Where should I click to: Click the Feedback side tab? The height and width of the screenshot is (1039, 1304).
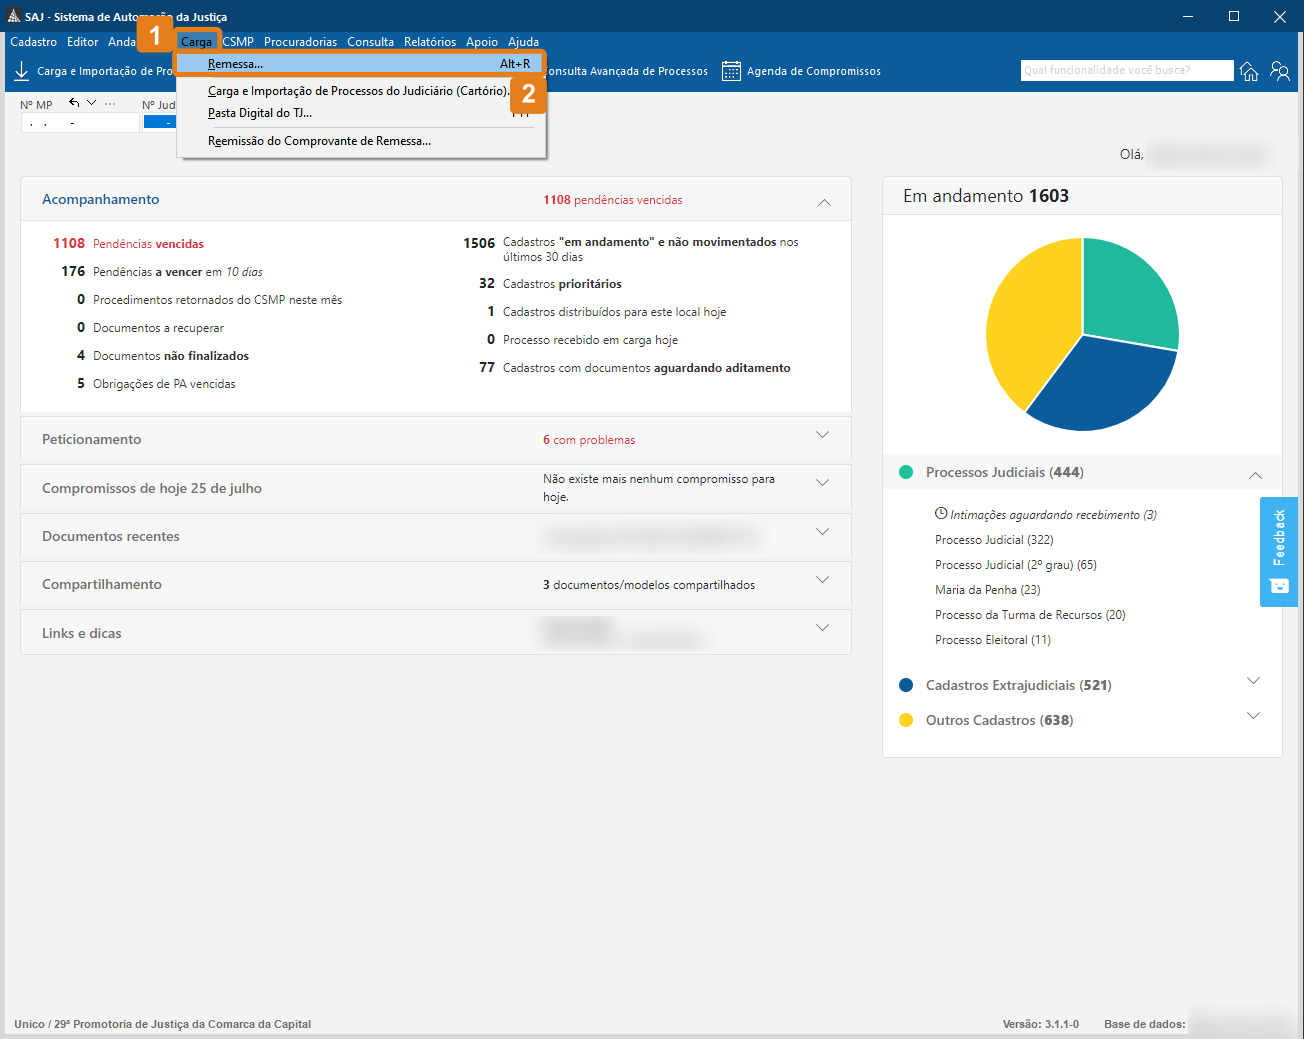1279,552
